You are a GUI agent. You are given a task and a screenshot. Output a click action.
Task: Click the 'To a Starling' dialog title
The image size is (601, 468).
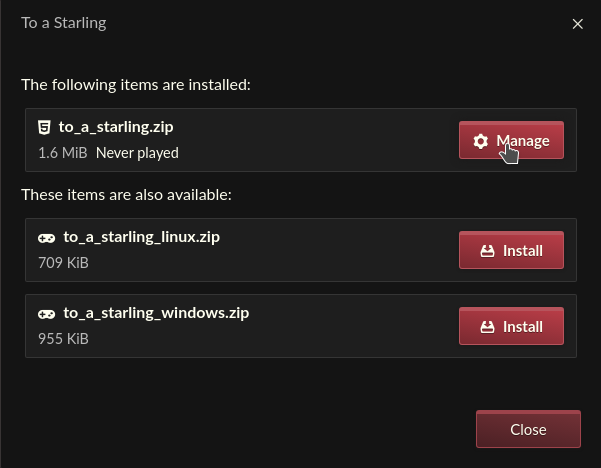[x=64, y=23]
